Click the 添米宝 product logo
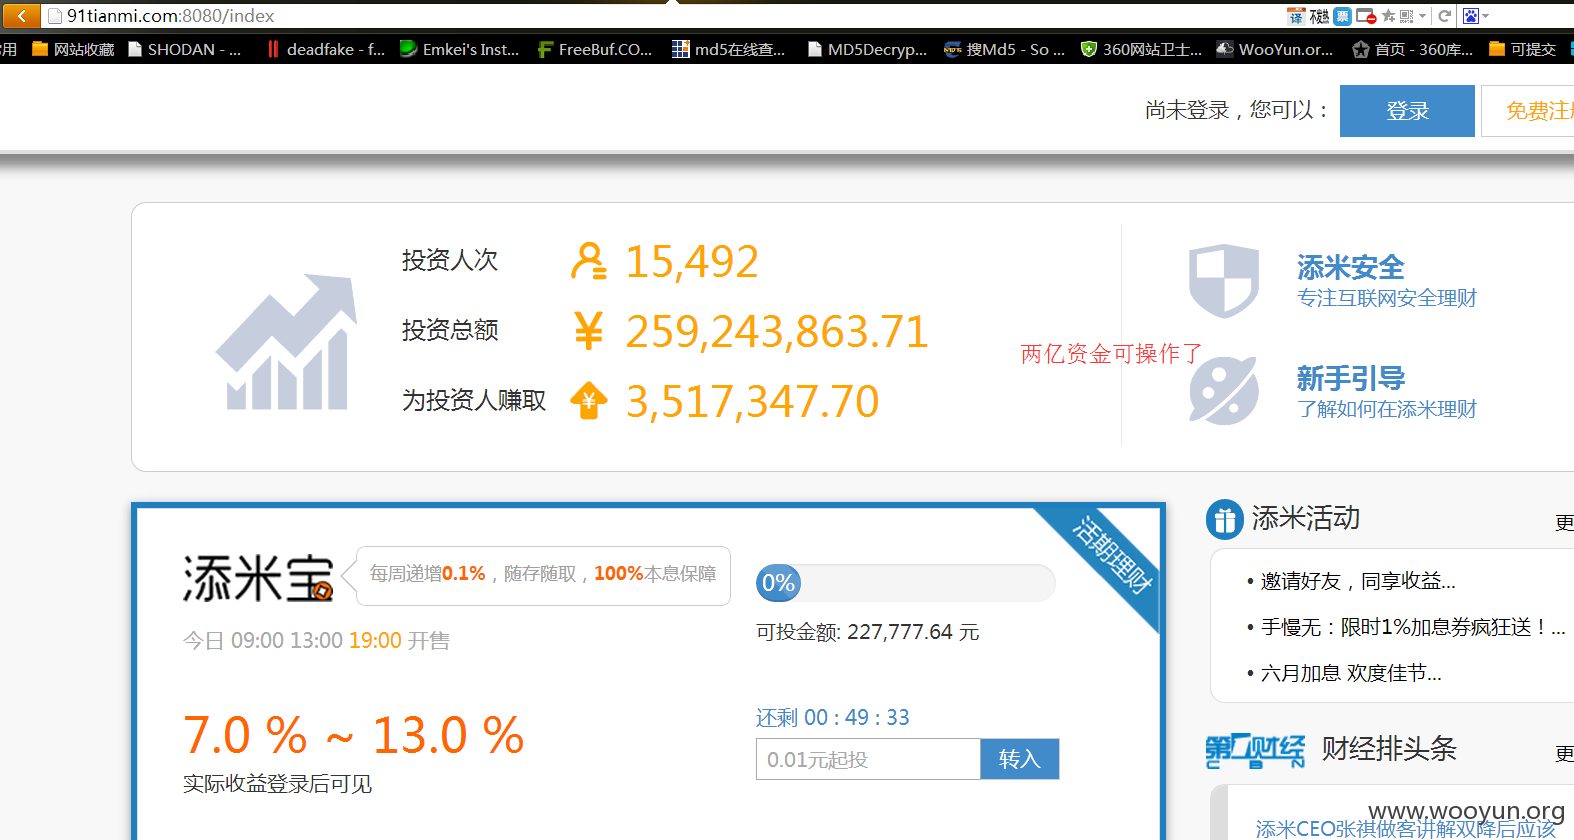 [257, 578]
